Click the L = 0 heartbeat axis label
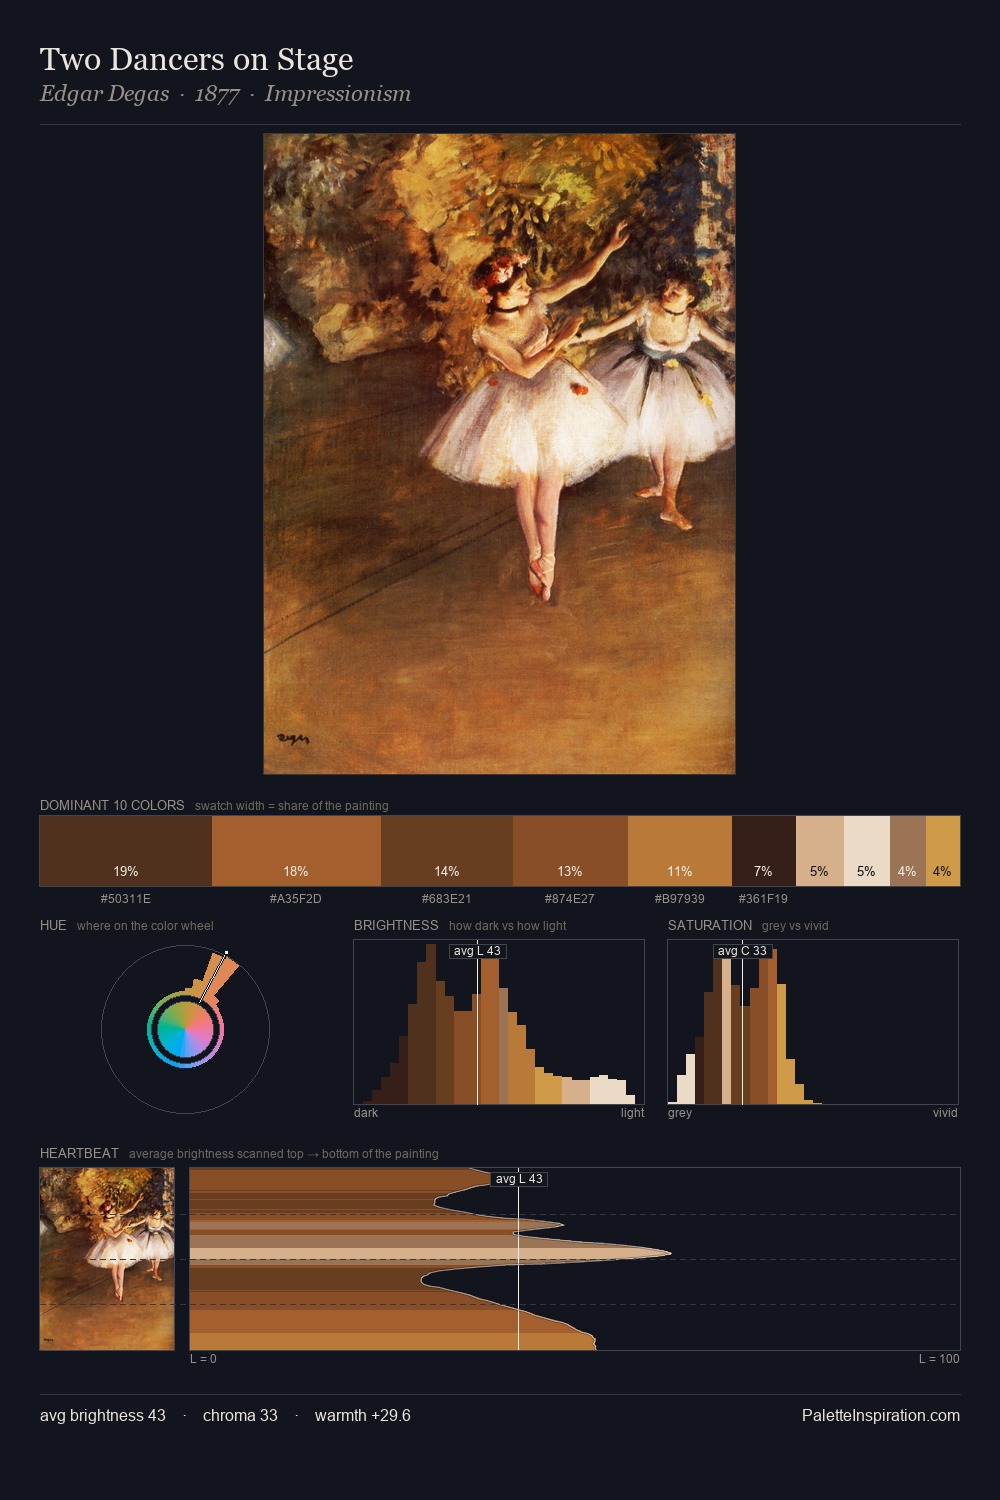This screenshot has width=1000, height=1500. click(203, 1359)
